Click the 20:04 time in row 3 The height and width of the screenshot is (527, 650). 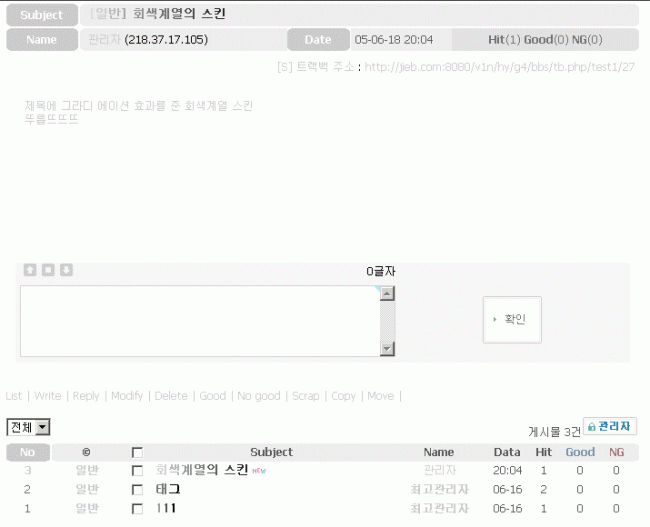(x=507, y=470)
